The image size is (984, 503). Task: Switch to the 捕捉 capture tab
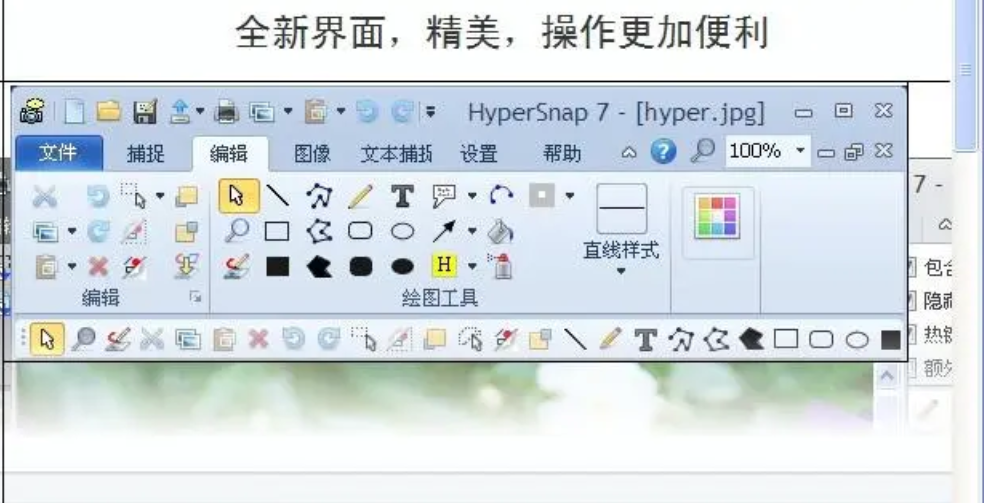coord(146,154)
